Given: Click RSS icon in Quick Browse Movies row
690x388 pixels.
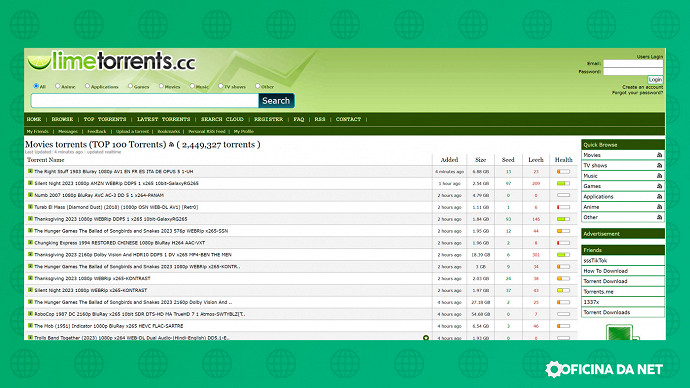Looking at the screenshot, I should (659, 155).
